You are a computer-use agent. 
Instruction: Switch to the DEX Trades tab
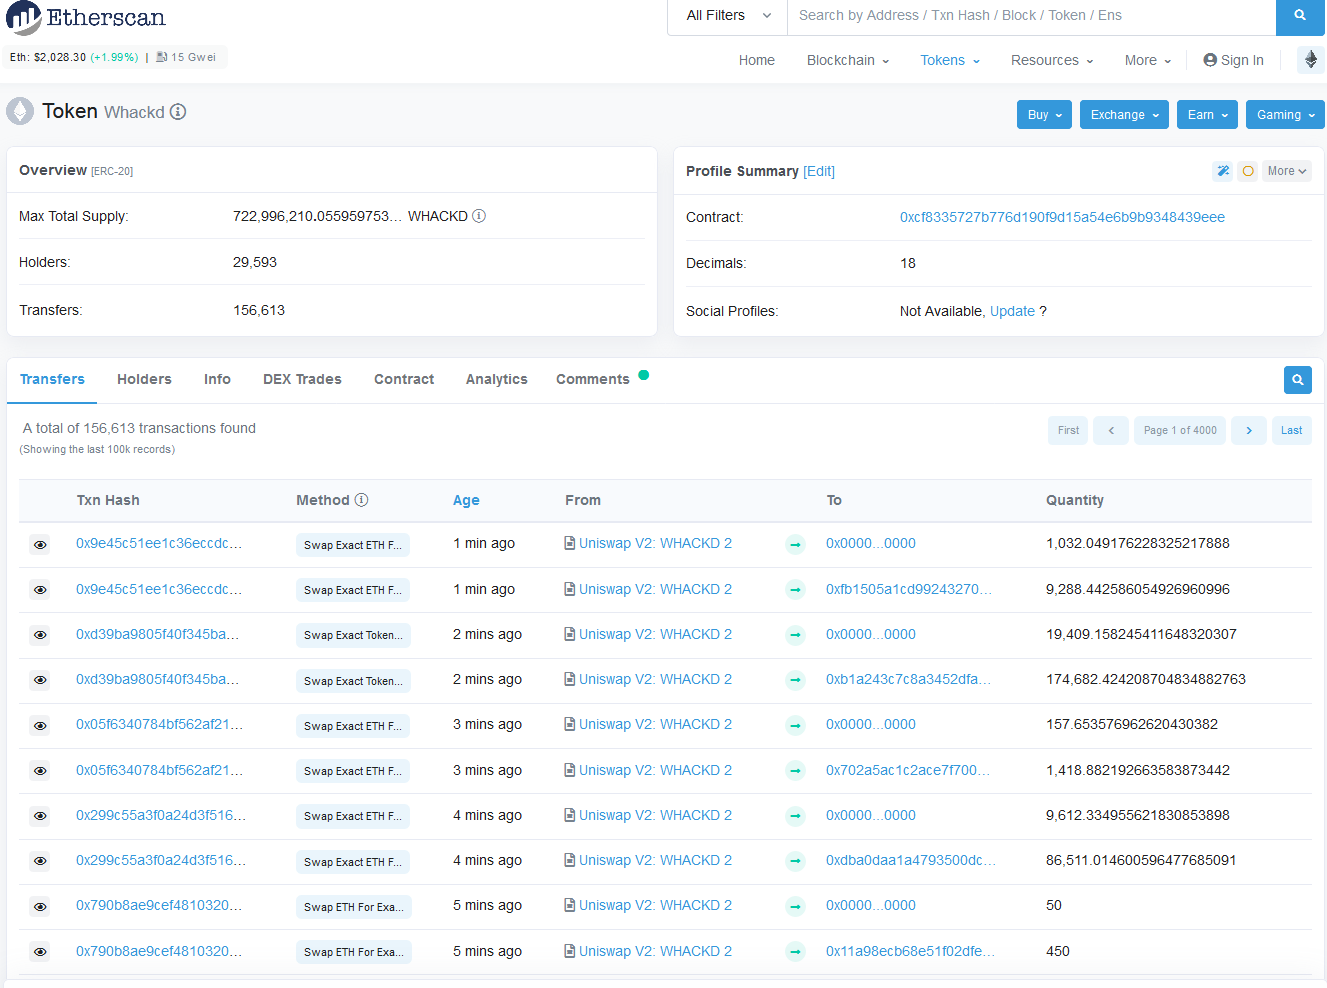coord(302,379)
